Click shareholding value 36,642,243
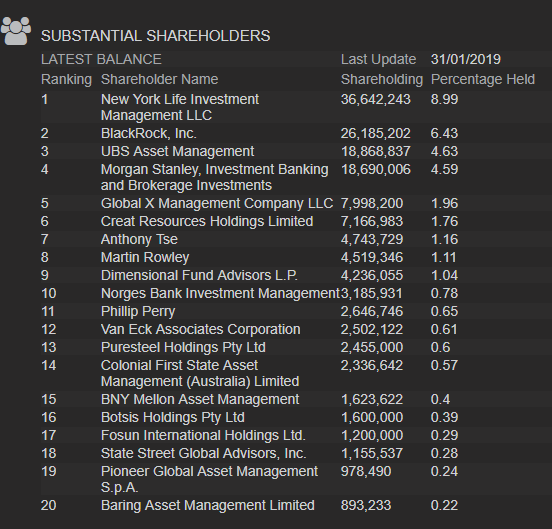 tap(376, 100)
